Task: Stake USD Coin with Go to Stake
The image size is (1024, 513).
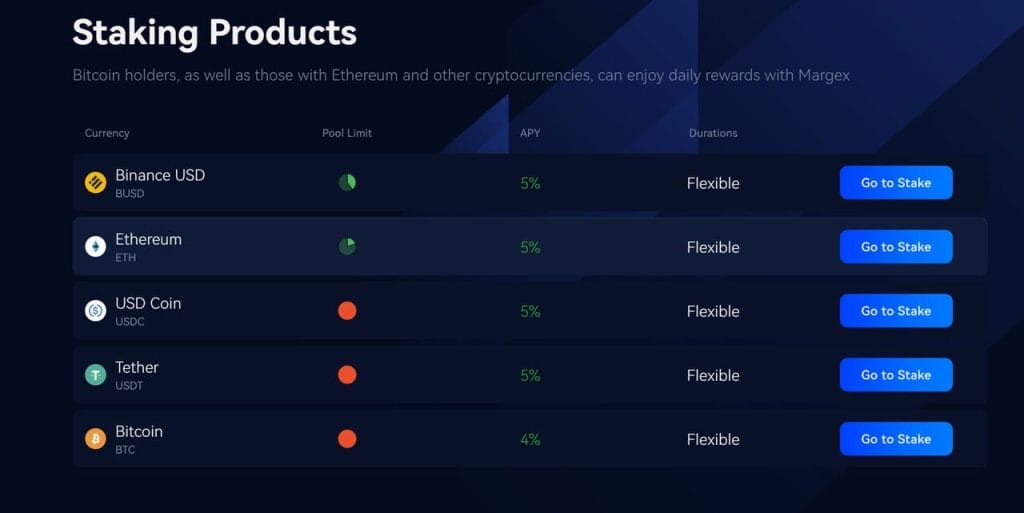Action: tap(895, 311)
